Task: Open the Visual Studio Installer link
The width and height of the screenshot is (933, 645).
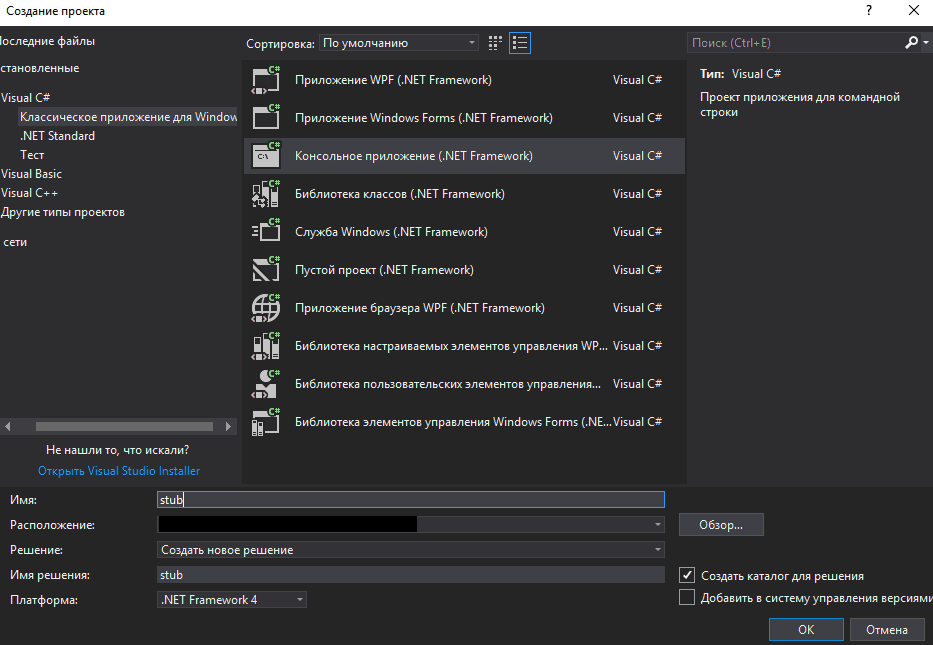Action: click(119, 471)
